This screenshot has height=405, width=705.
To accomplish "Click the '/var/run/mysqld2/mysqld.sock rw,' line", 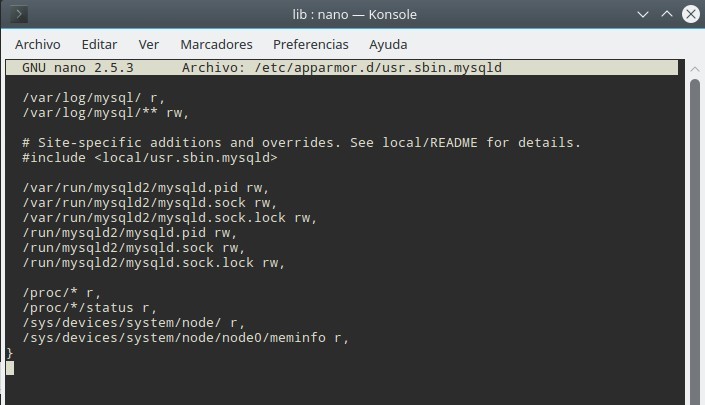I will [x=150, y=203].
